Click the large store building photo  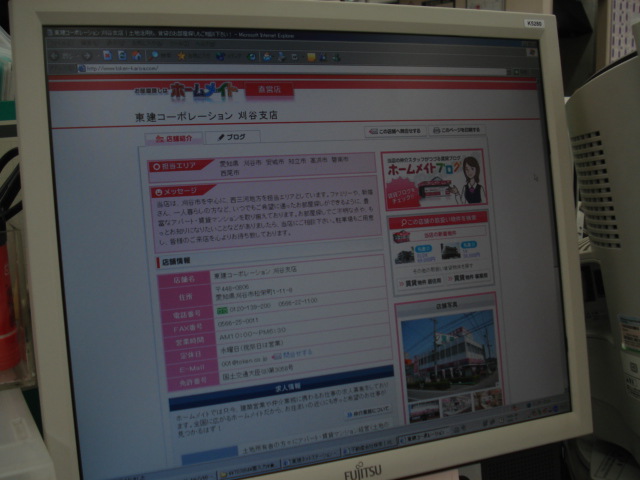click(450, 355)
